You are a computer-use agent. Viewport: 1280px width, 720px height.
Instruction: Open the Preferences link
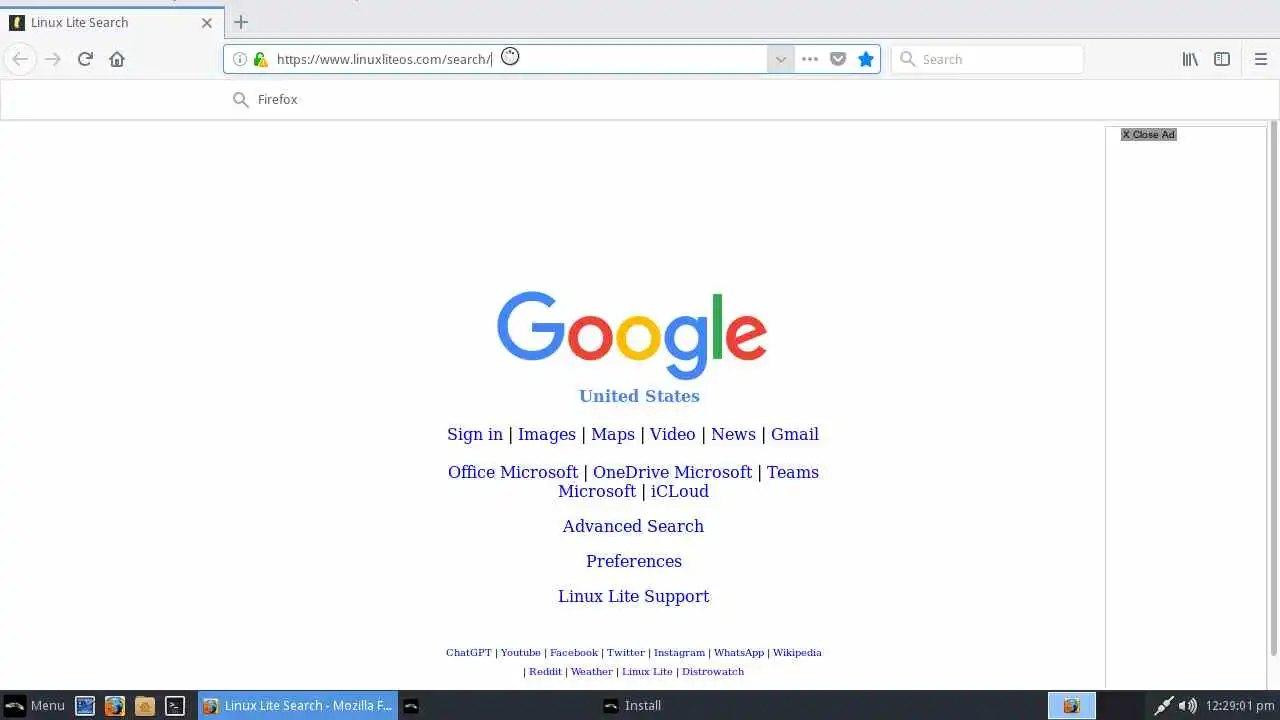point(634,561)
